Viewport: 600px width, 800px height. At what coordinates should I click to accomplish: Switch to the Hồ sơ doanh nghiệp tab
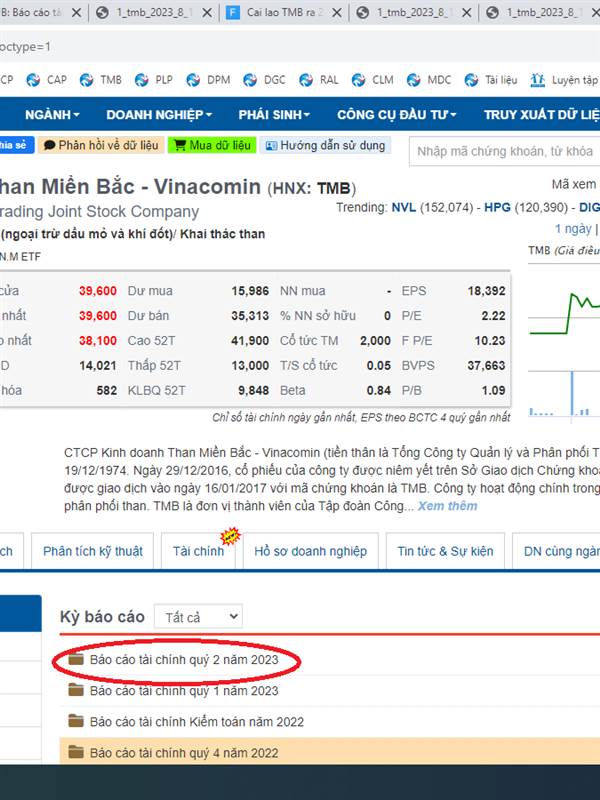click(311, 551)
